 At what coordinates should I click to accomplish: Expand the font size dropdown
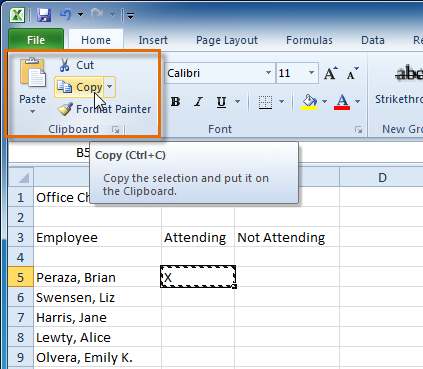[312, 73]
